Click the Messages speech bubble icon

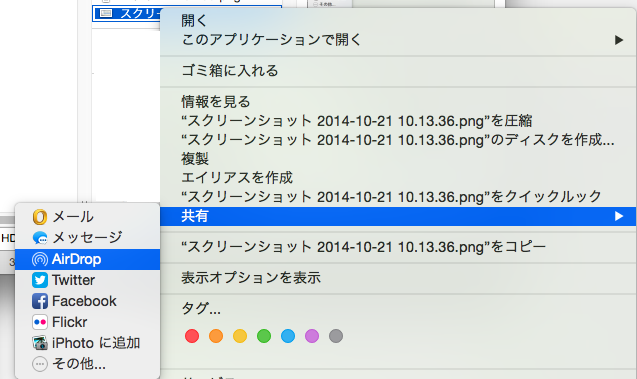pos(40,238)
